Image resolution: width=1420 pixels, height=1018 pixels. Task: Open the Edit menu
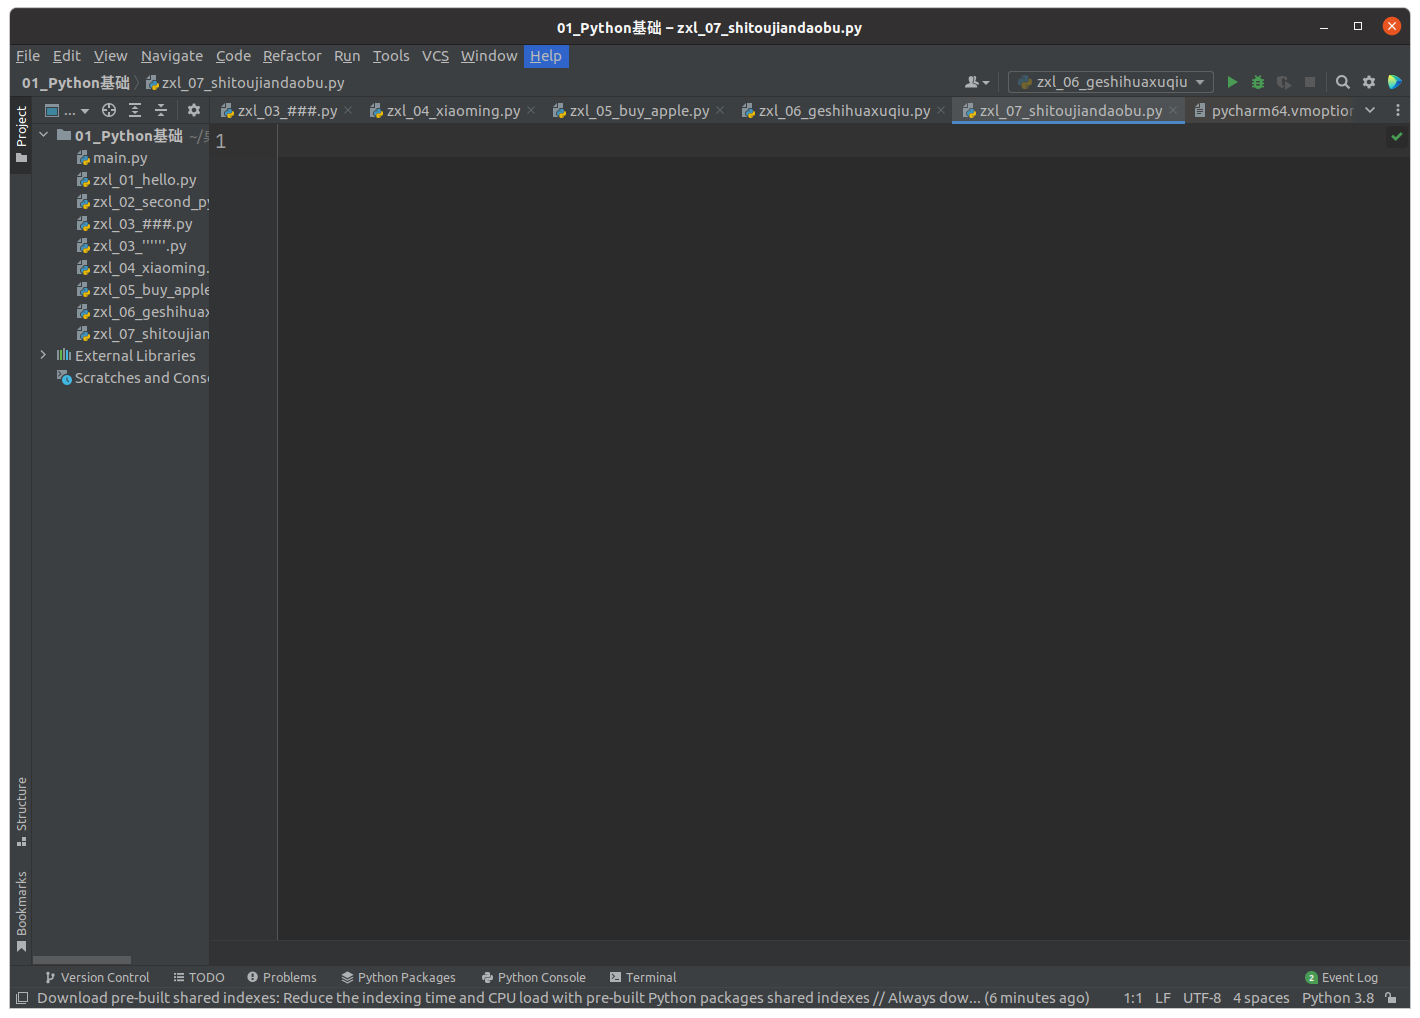66,56
